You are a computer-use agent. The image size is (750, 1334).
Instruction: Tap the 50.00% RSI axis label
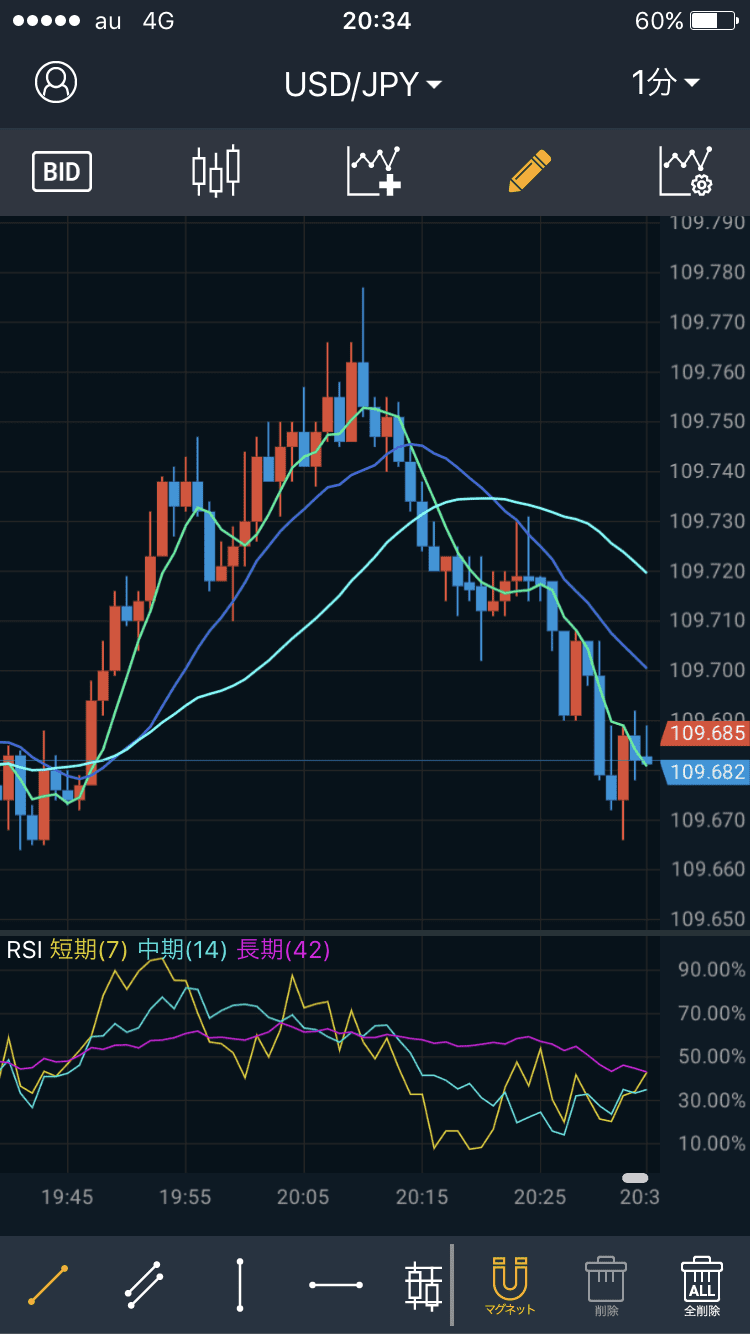(711, 1056)
